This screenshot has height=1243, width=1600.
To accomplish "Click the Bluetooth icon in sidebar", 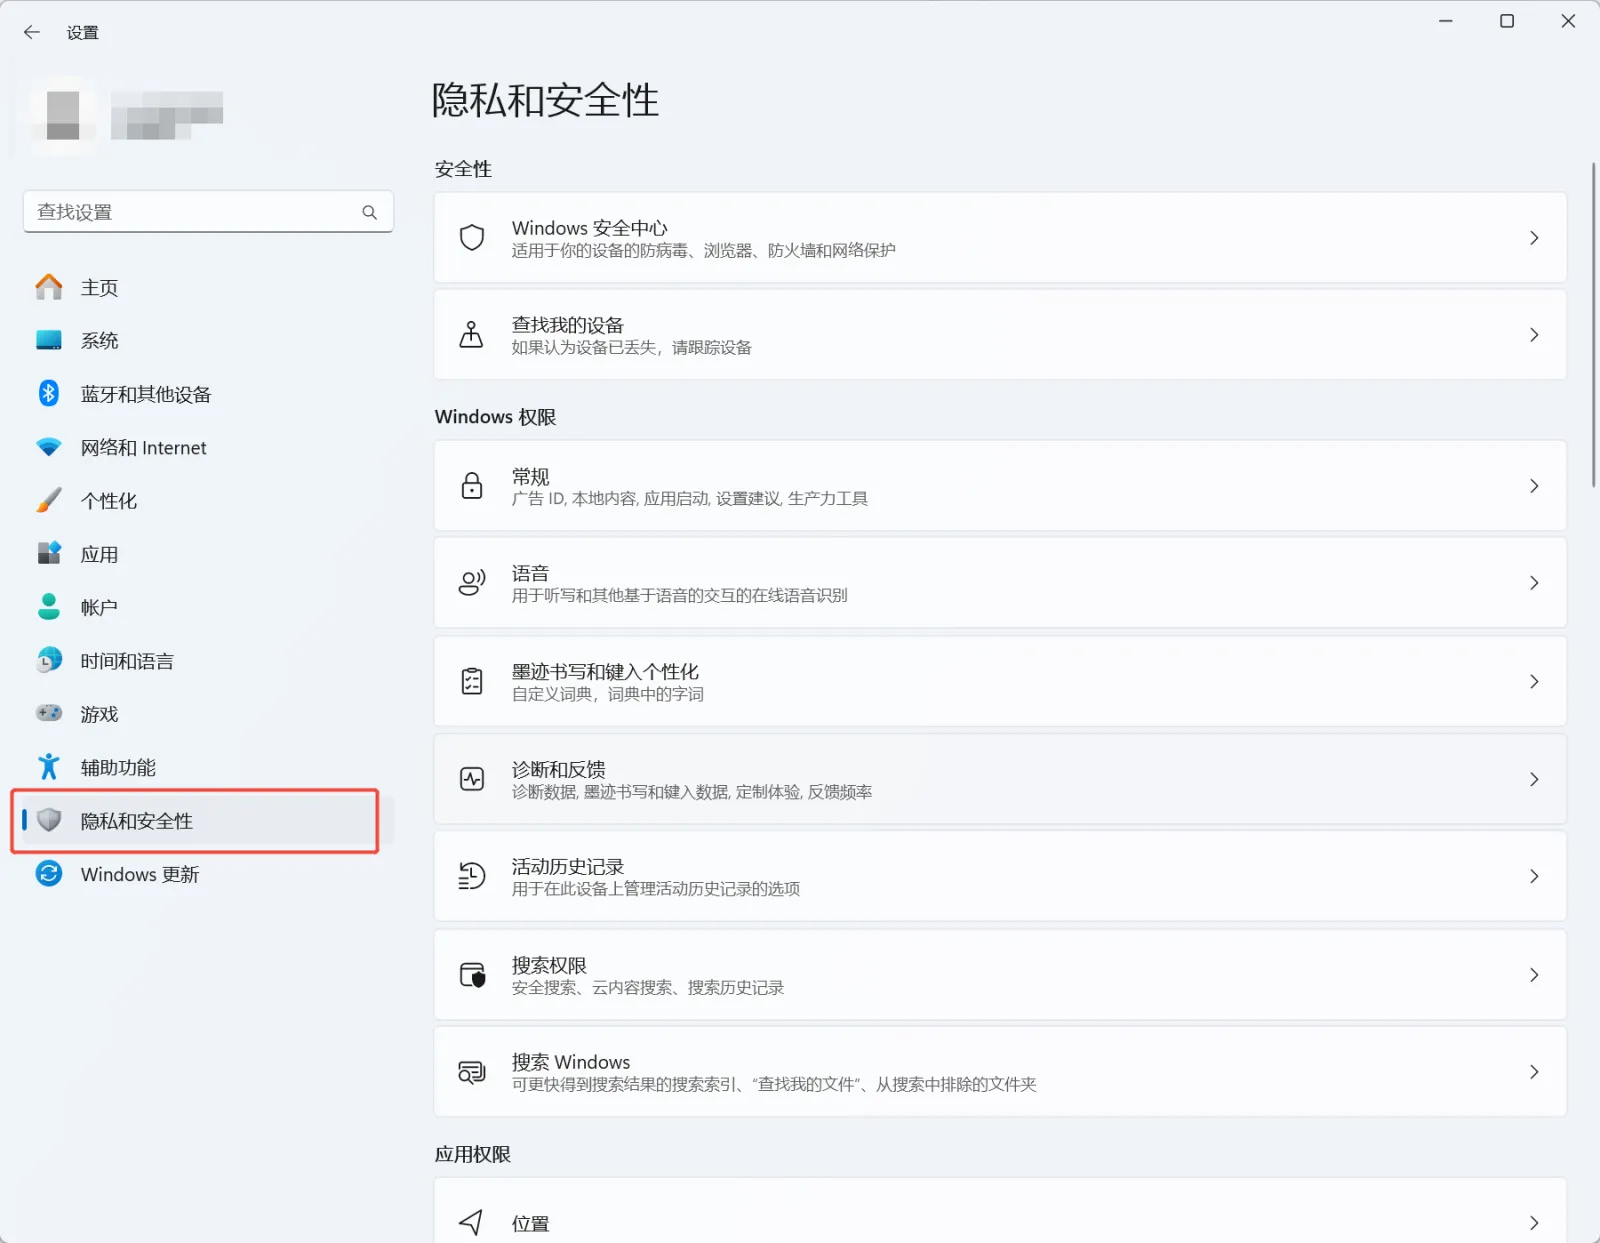I will click(48, 393).
